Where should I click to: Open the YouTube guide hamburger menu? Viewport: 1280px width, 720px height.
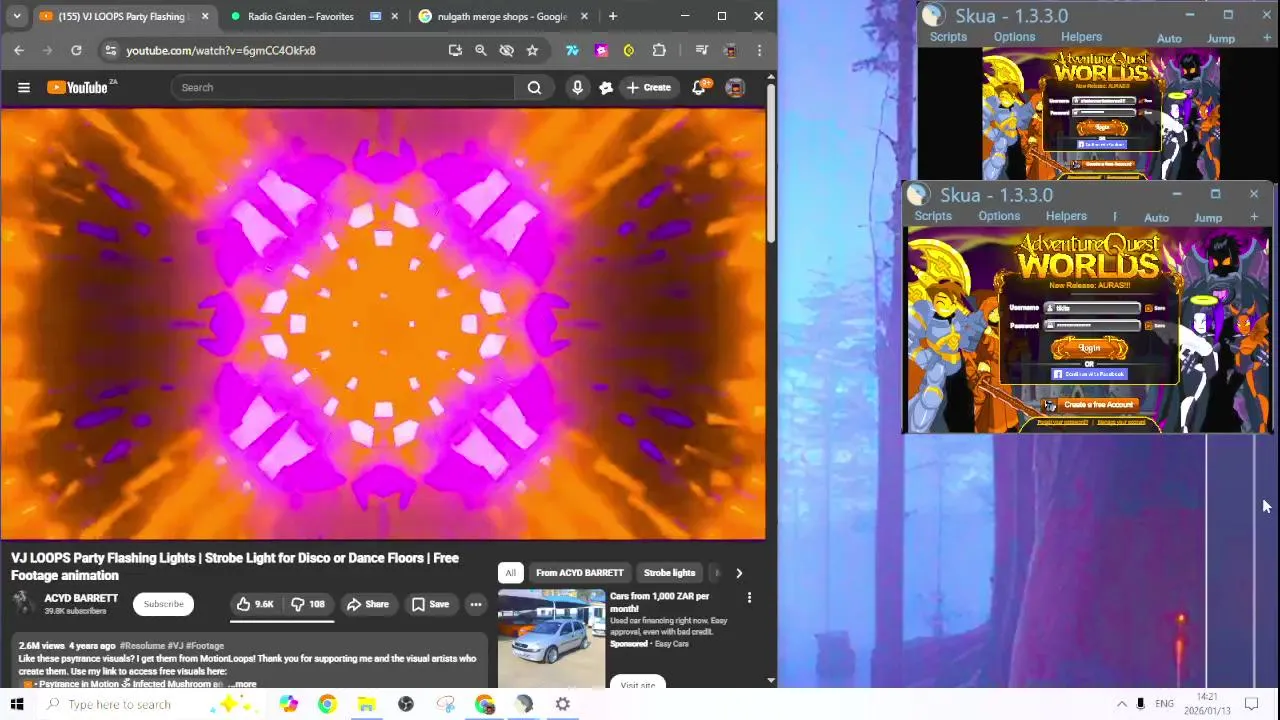click(24, 88)
